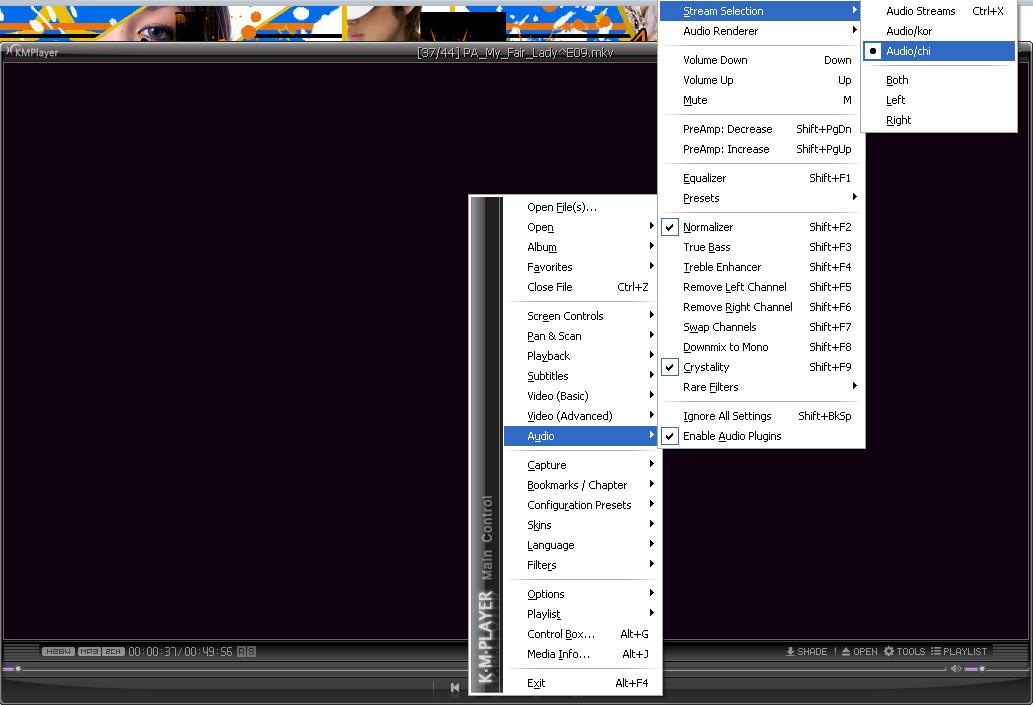Choose Open File(s)... from the menu
Image resolution: width=1033 pixels, height=705 pixels.
click(x=580, y=208)
